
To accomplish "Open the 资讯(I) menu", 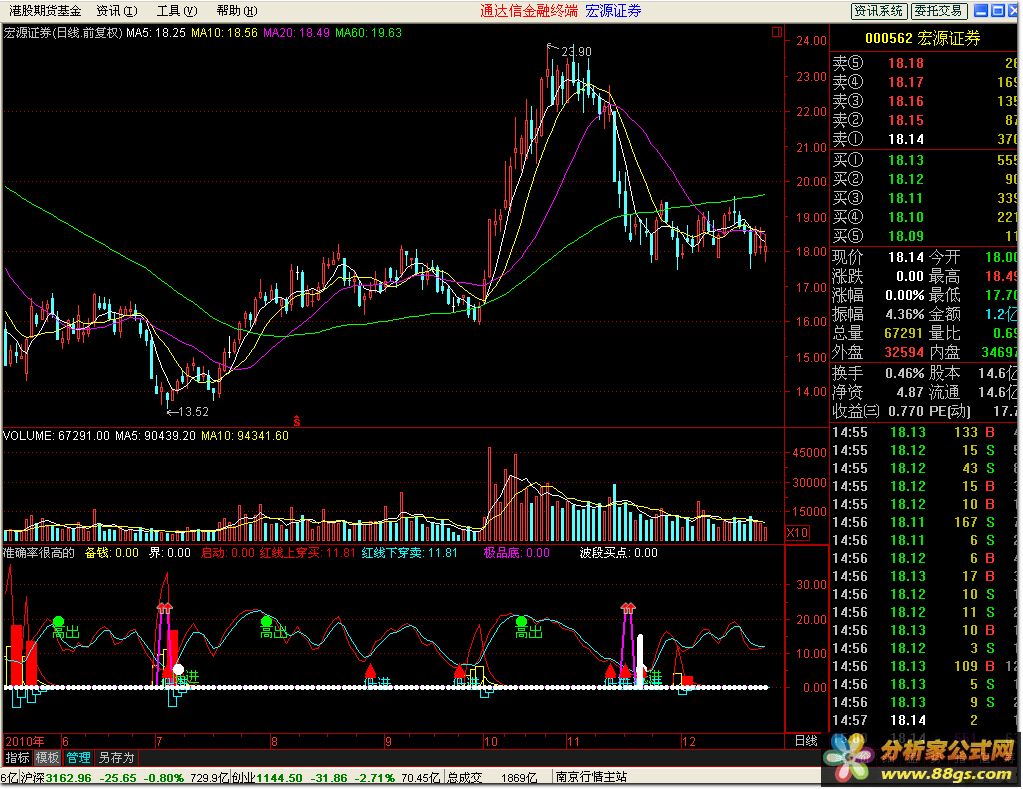I will (117, 11).
